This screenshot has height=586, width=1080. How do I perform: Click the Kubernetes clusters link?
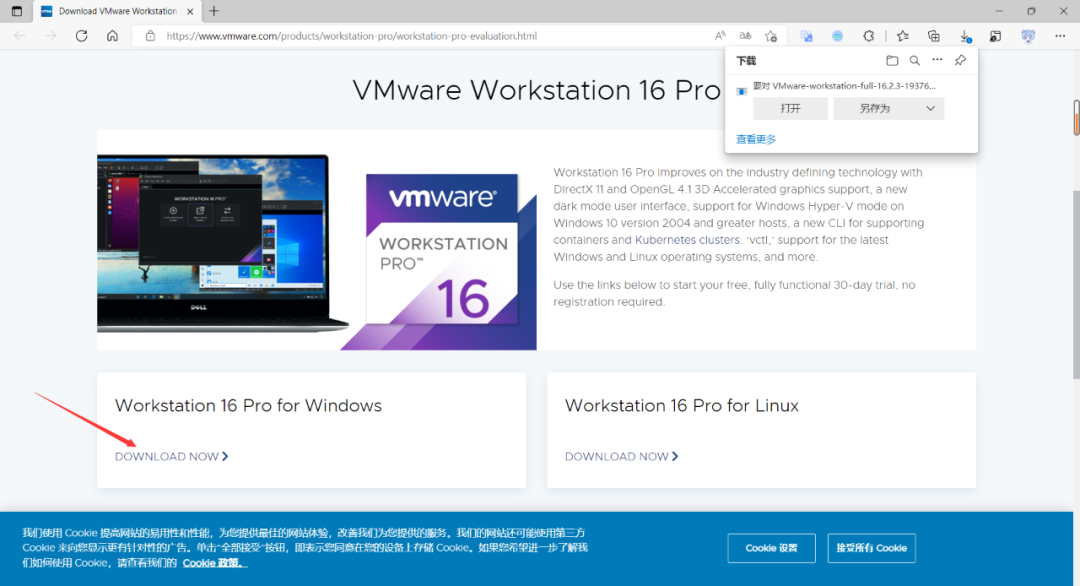click(x=687, y=240)
